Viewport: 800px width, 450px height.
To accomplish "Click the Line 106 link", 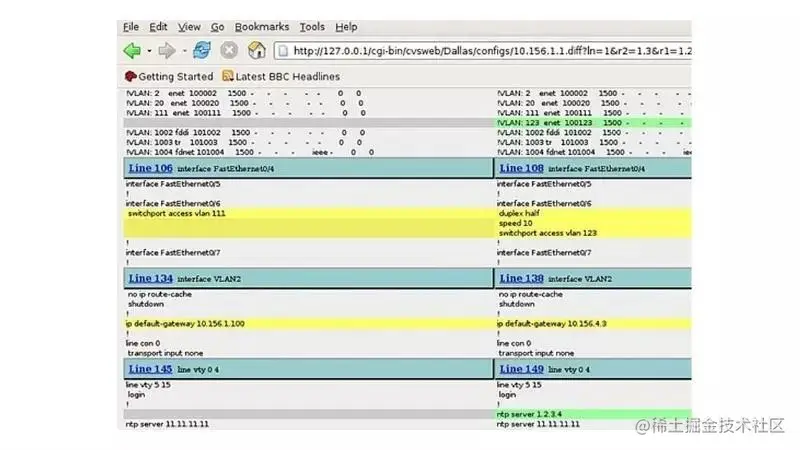I will [150, 169].
